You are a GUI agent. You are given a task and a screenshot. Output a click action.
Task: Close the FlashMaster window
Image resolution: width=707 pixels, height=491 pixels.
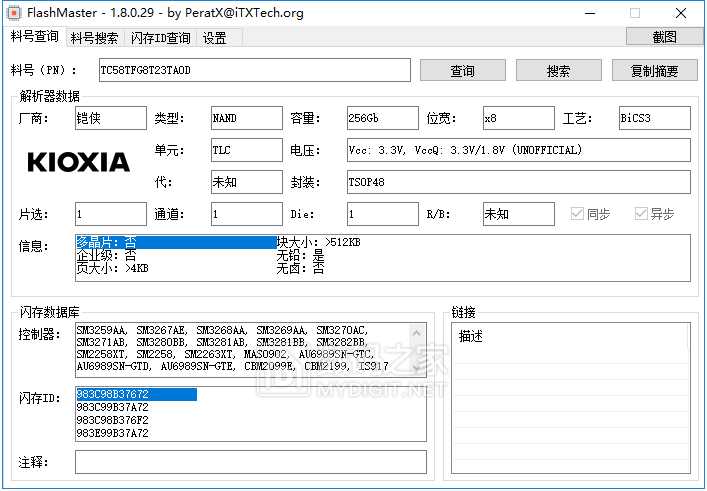tap(681, 13)
